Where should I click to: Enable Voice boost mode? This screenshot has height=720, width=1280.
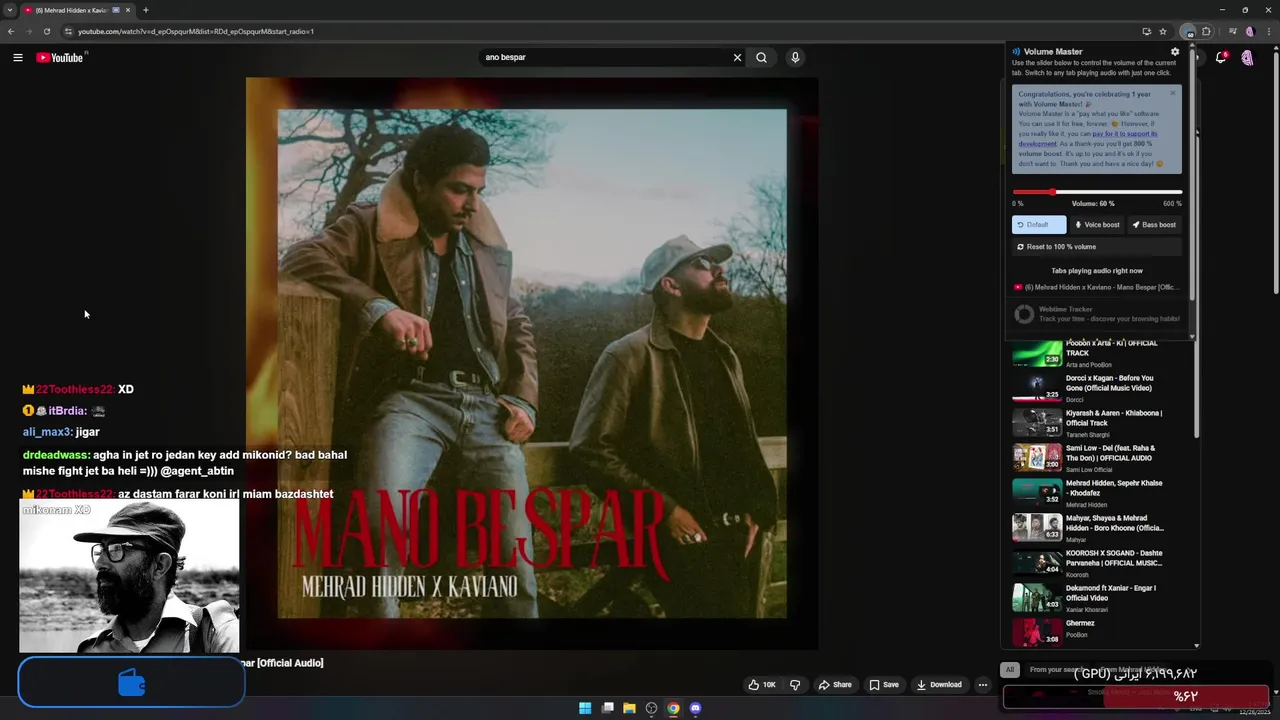pyautogui.click(x=1097, y=225)
